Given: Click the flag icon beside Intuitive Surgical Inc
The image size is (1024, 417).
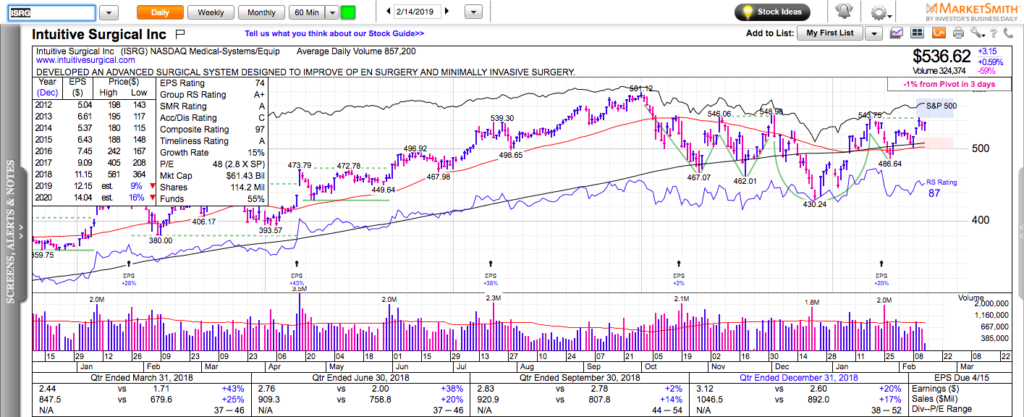Looking at the screenshot, I should [181, 33].
